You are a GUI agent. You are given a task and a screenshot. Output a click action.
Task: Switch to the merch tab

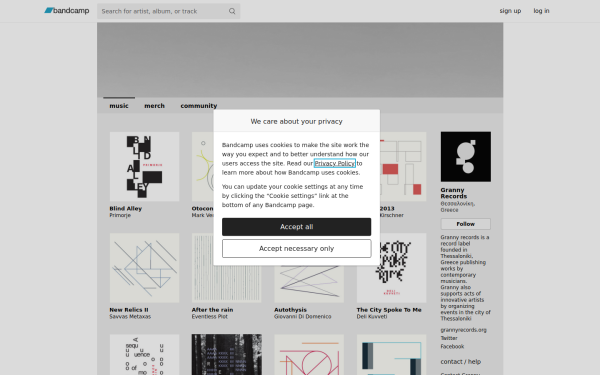click(x=155, y=106)
